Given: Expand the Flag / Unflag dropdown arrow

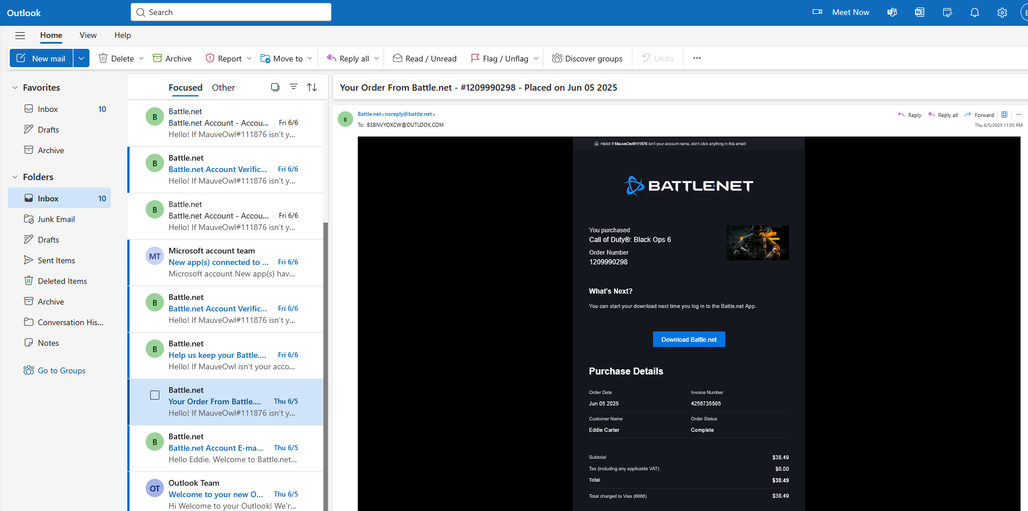Looking at the screenshot, I should pyautogui.click(x=536, y=58).
